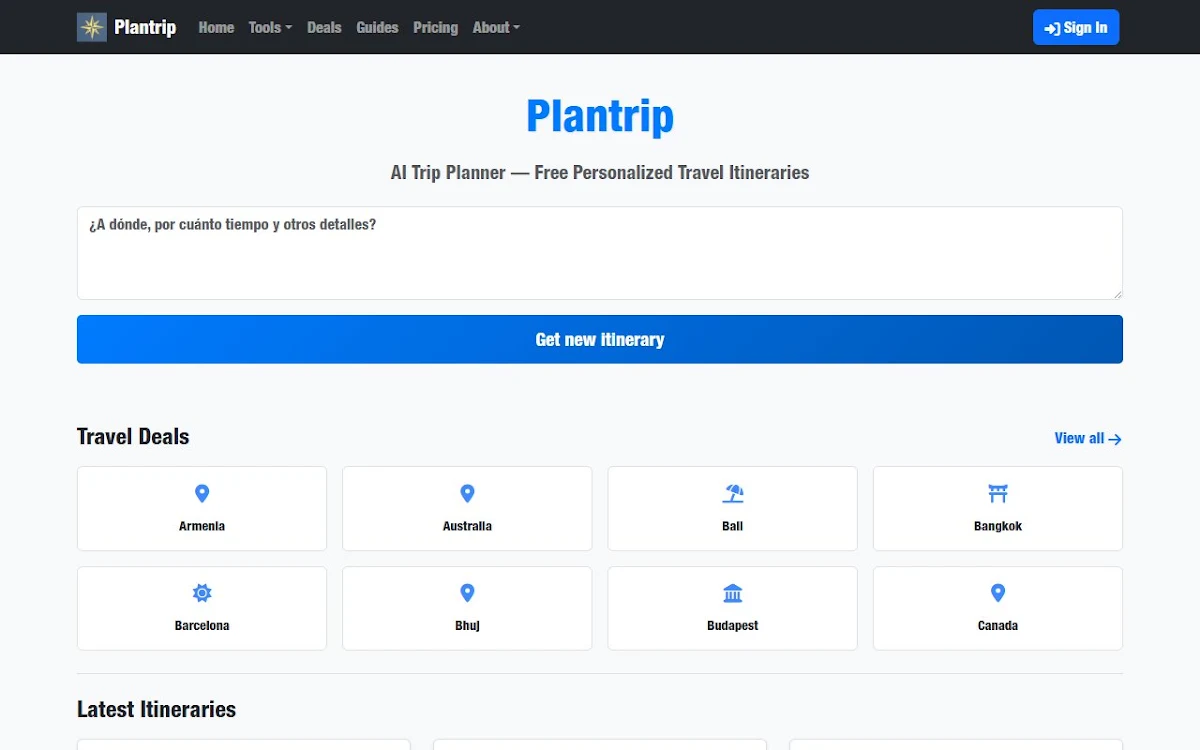This screenshot has width=1200, height=750.
Task: Select the Canada deal label
Action: click(x=998, y=626)
